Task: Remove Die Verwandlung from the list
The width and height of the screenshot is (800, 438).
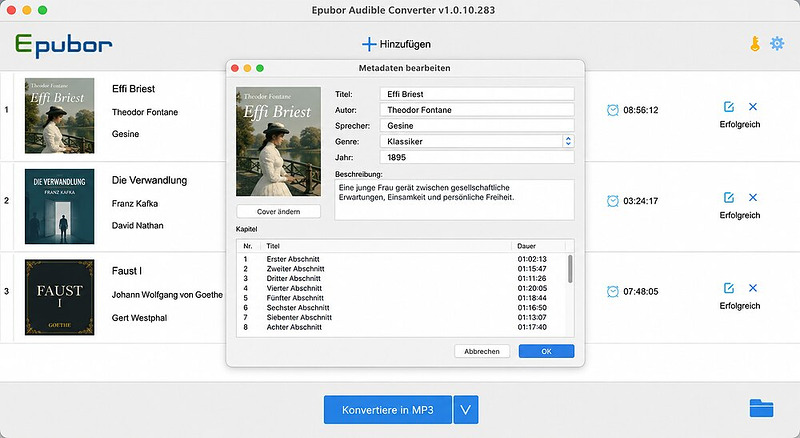Action: [x=753, y=198]
